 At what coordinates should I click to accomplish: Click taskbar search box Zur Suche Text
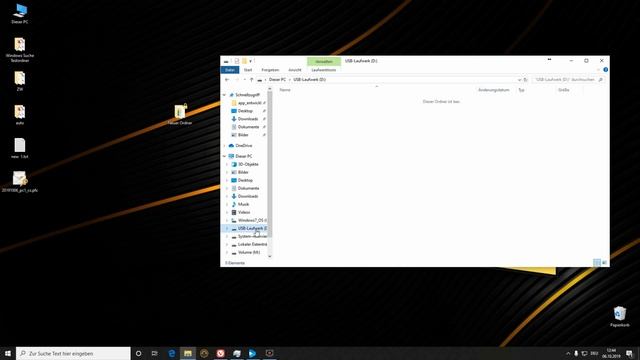click(73, 353)
